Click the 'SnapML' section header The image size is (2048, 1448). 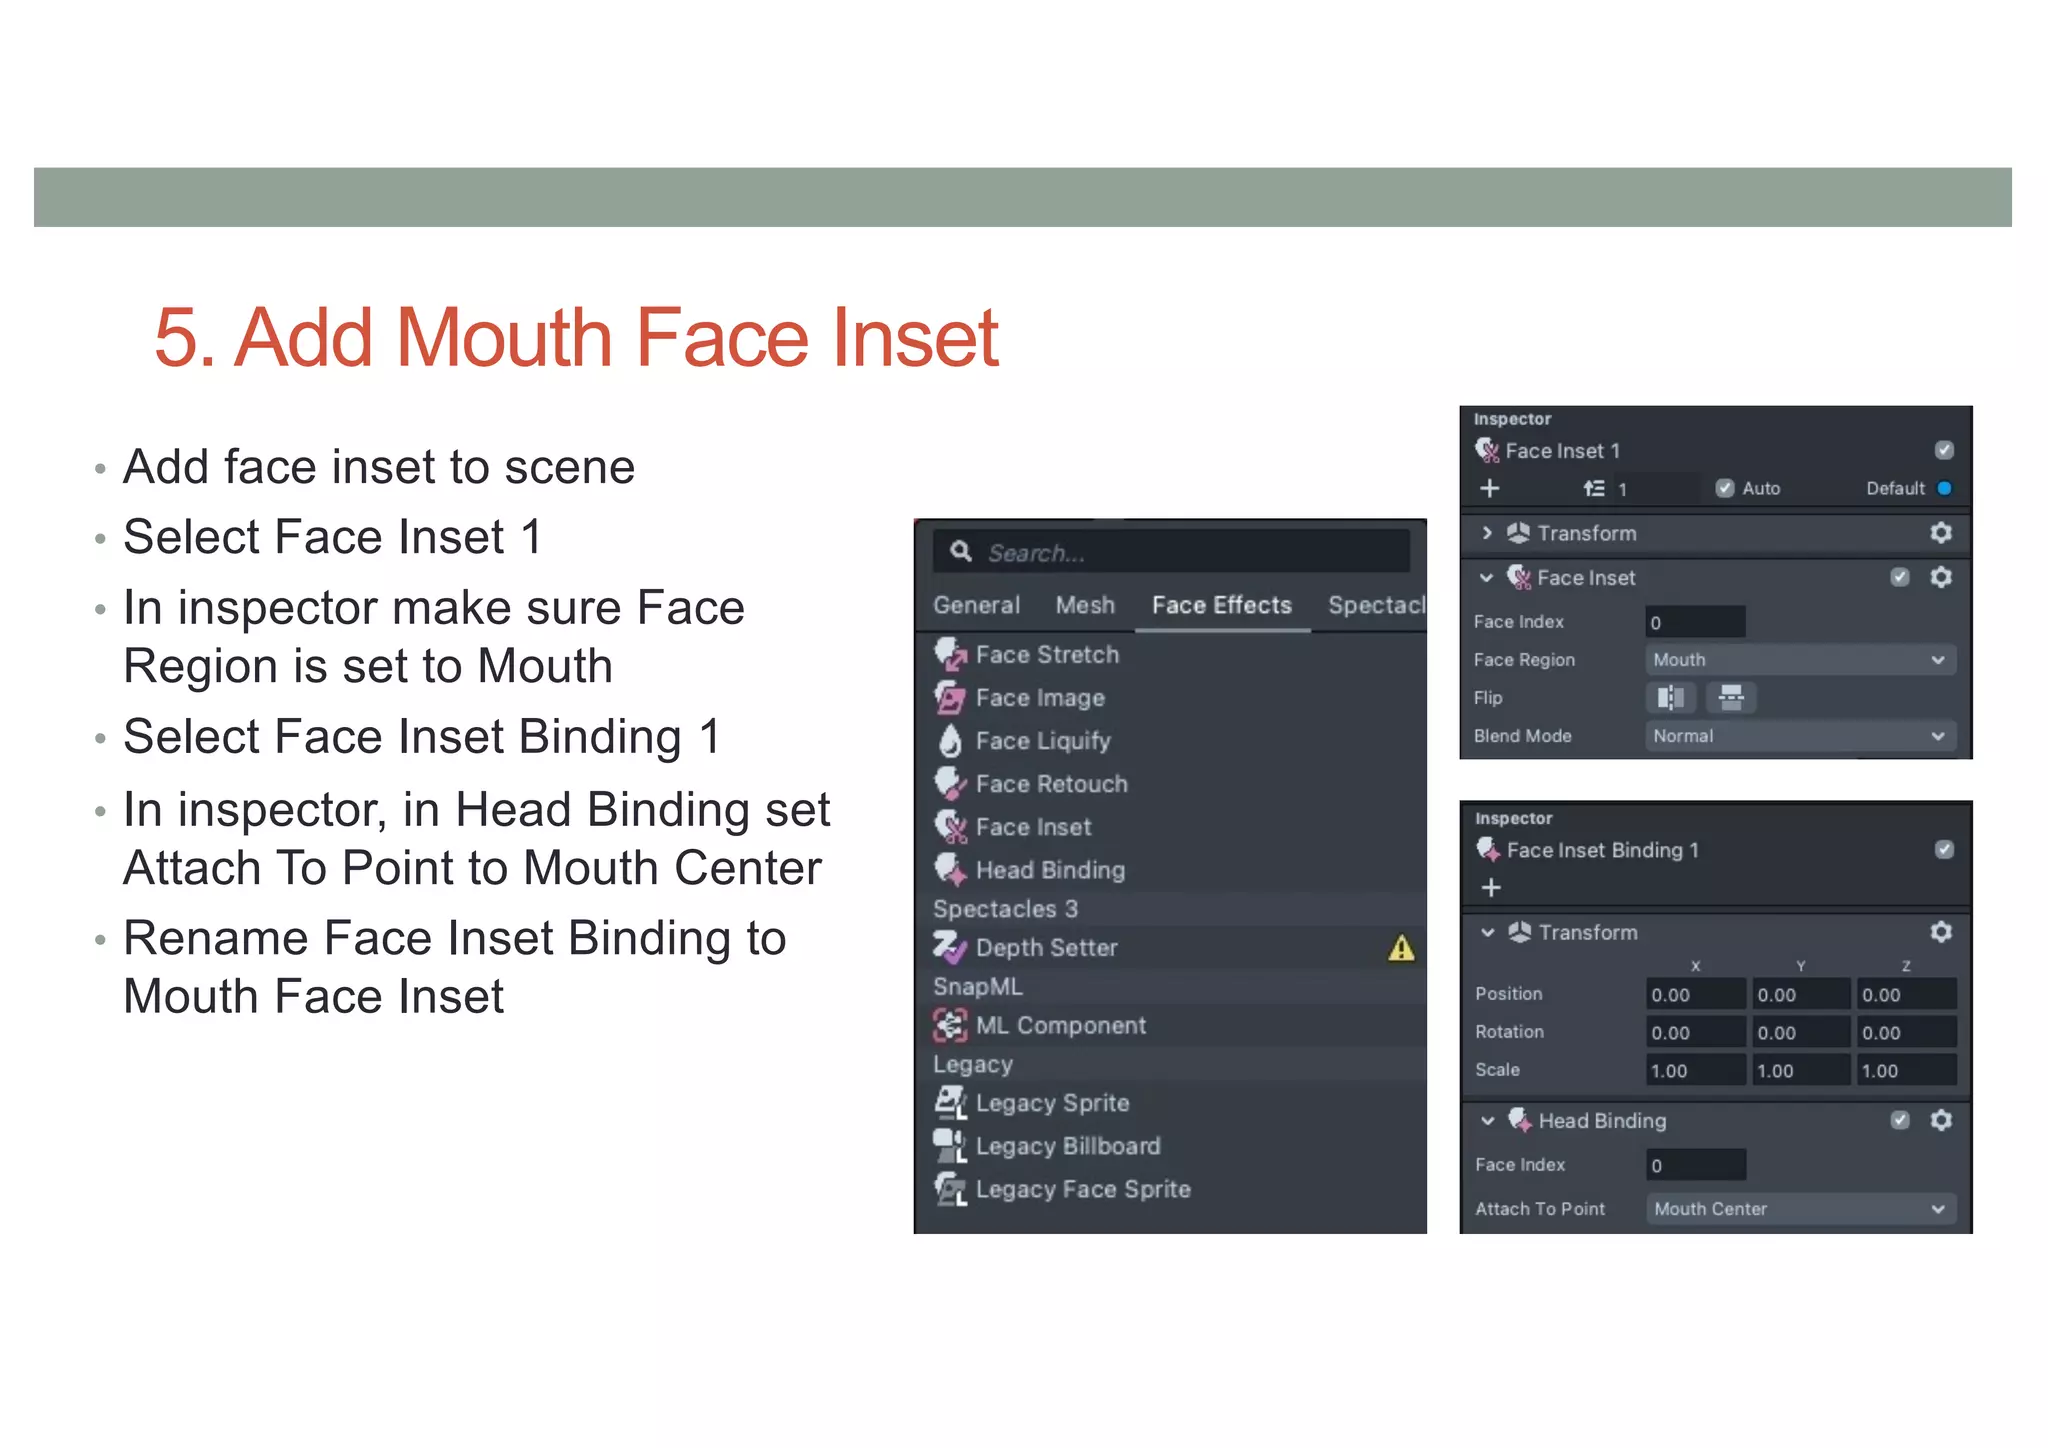click(977, 987)
